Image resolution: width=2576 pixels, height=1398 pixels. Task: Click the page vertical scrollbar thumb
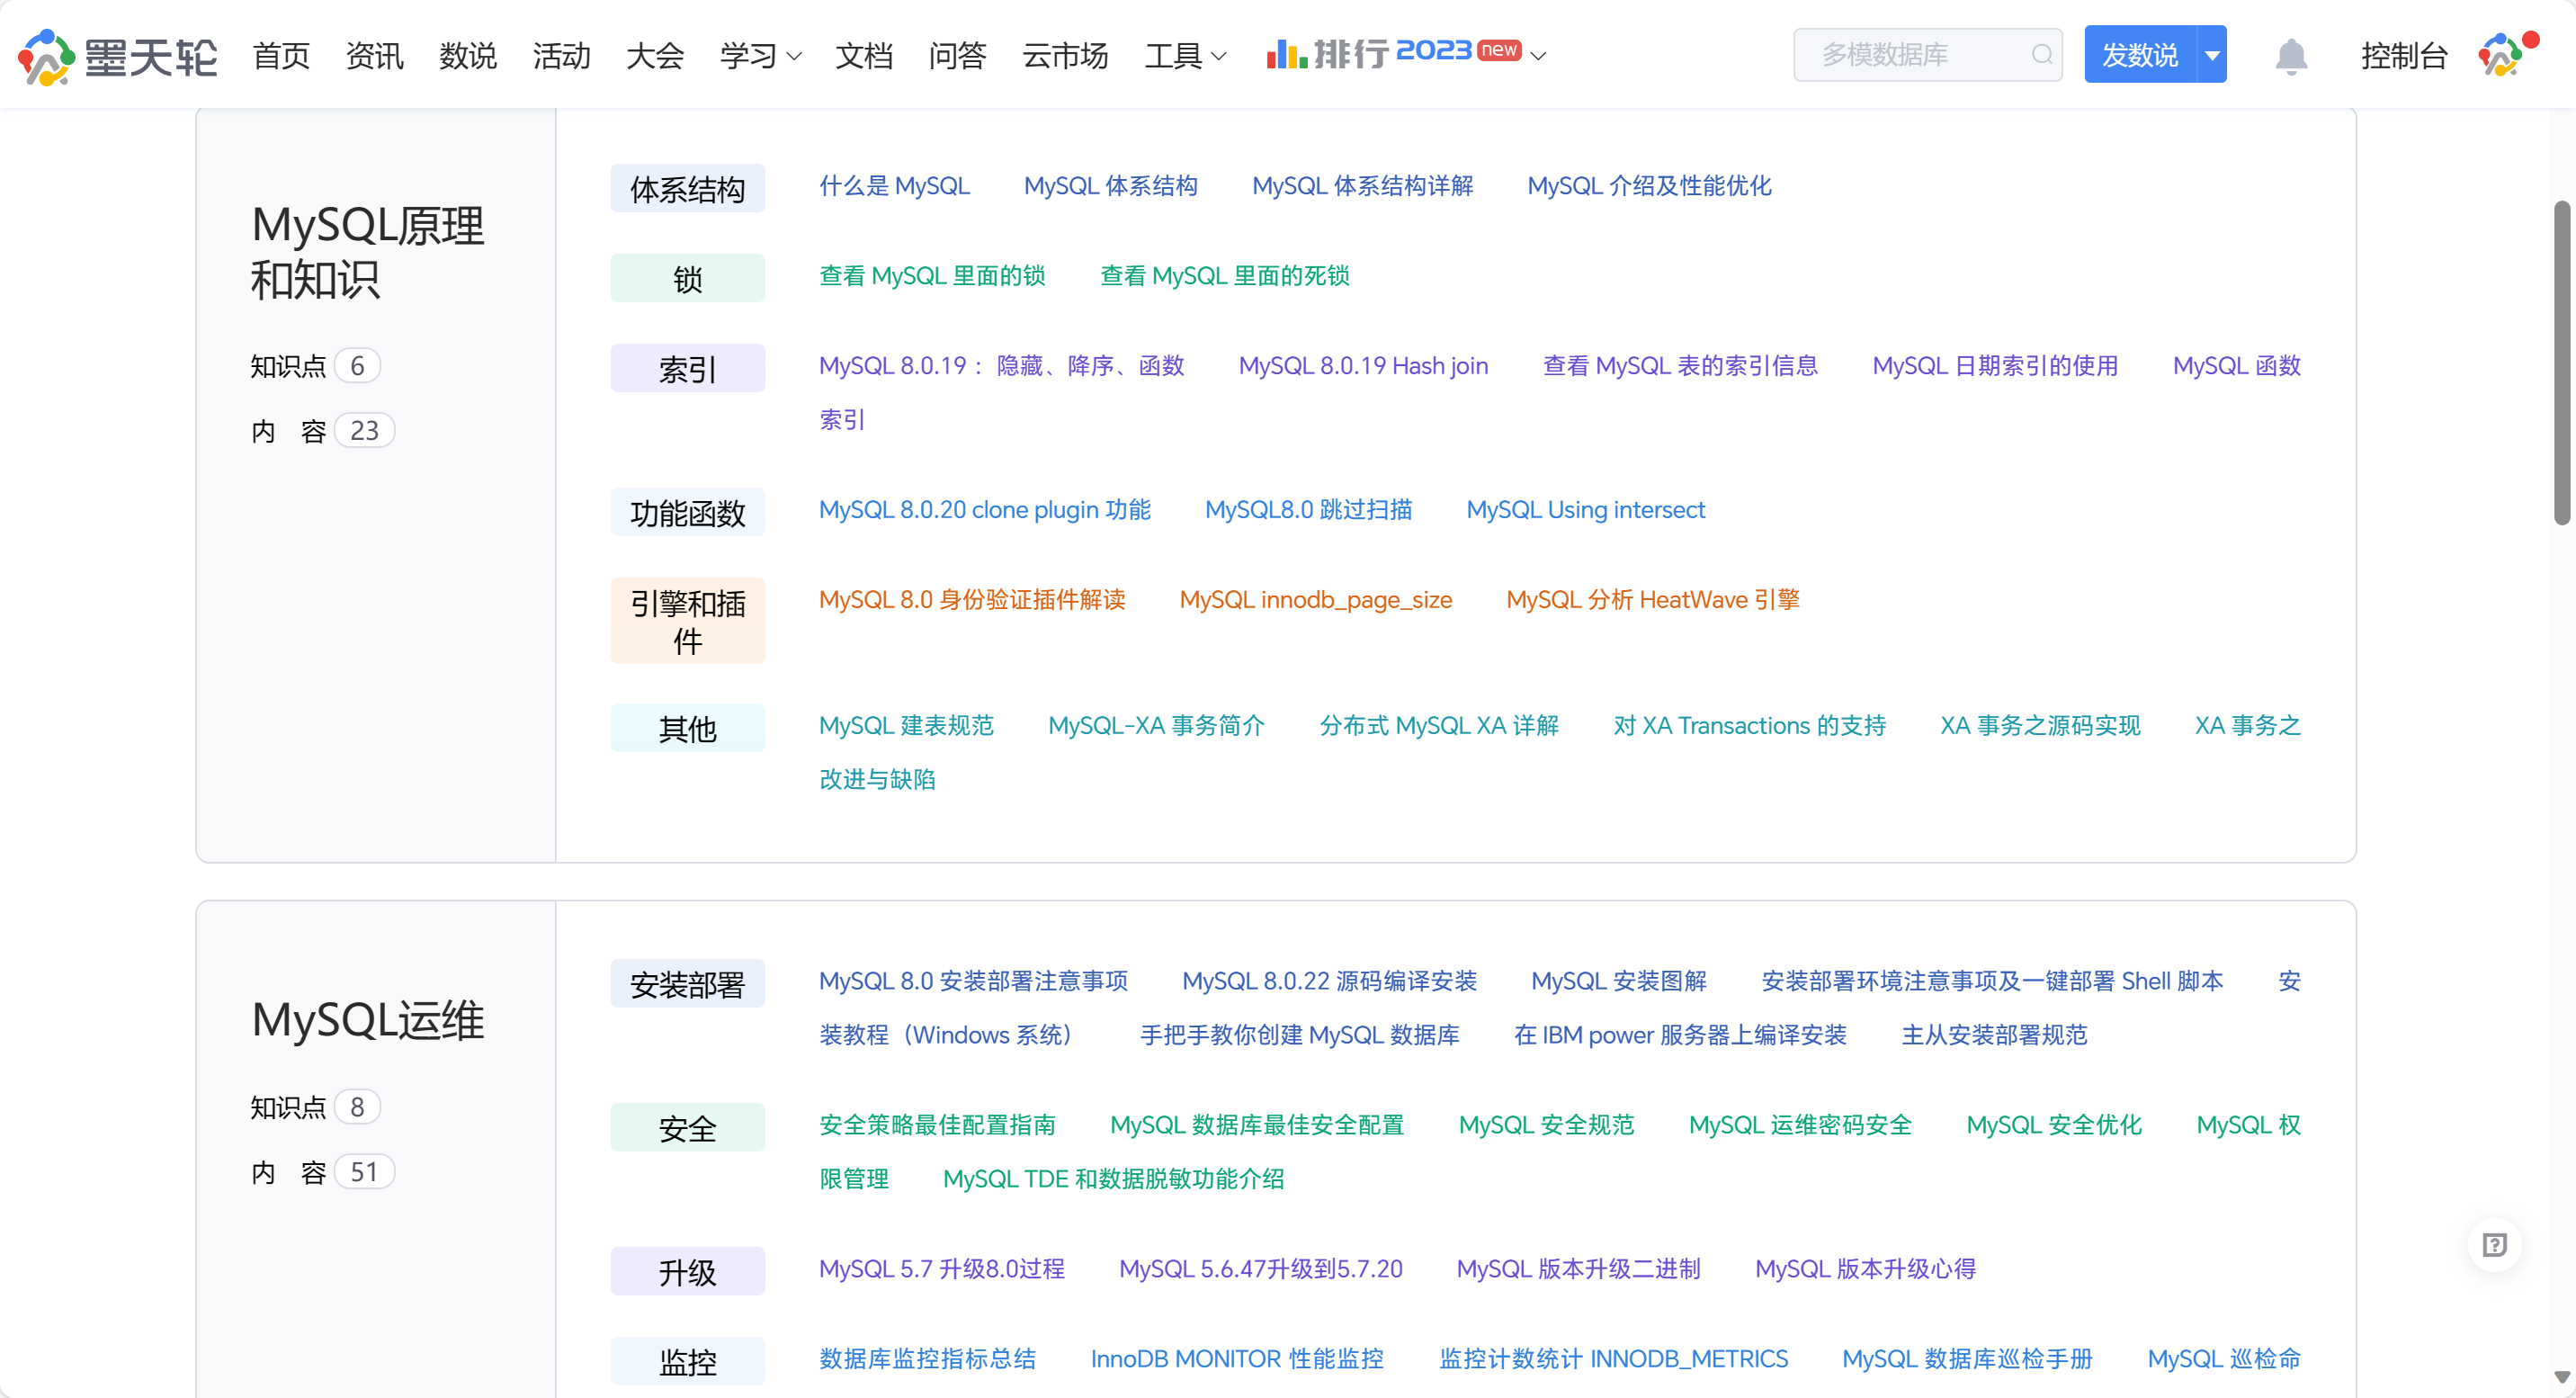pyautogui.click(x=2562, y=362)
